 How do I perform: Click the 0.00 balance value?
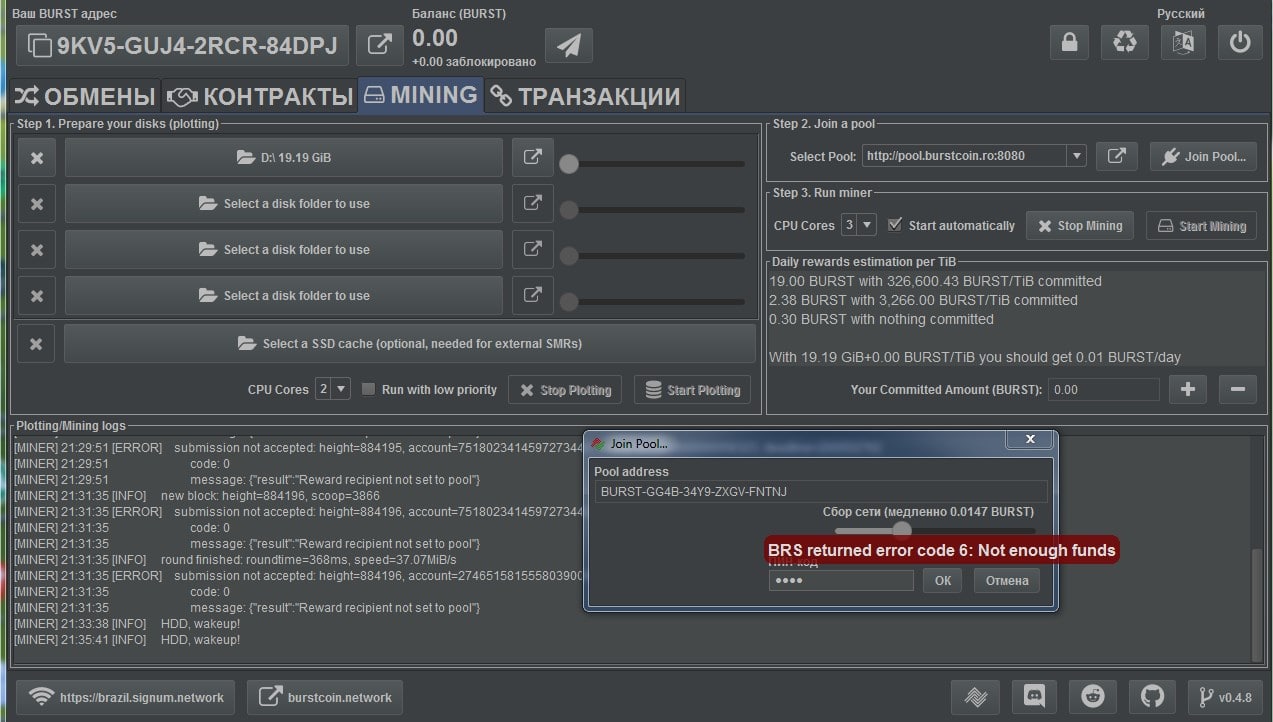click(x=435, y=39)
